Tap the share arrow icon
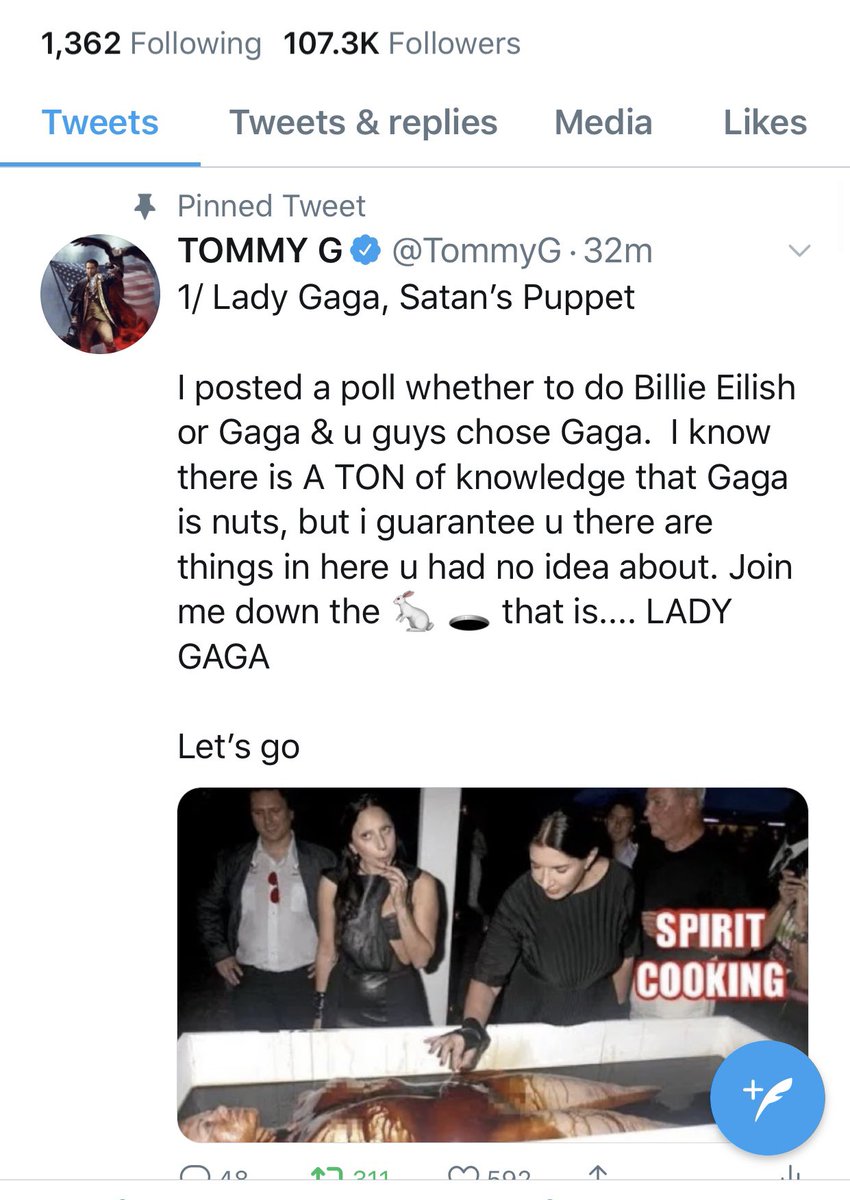 (x=600, y=1176)
